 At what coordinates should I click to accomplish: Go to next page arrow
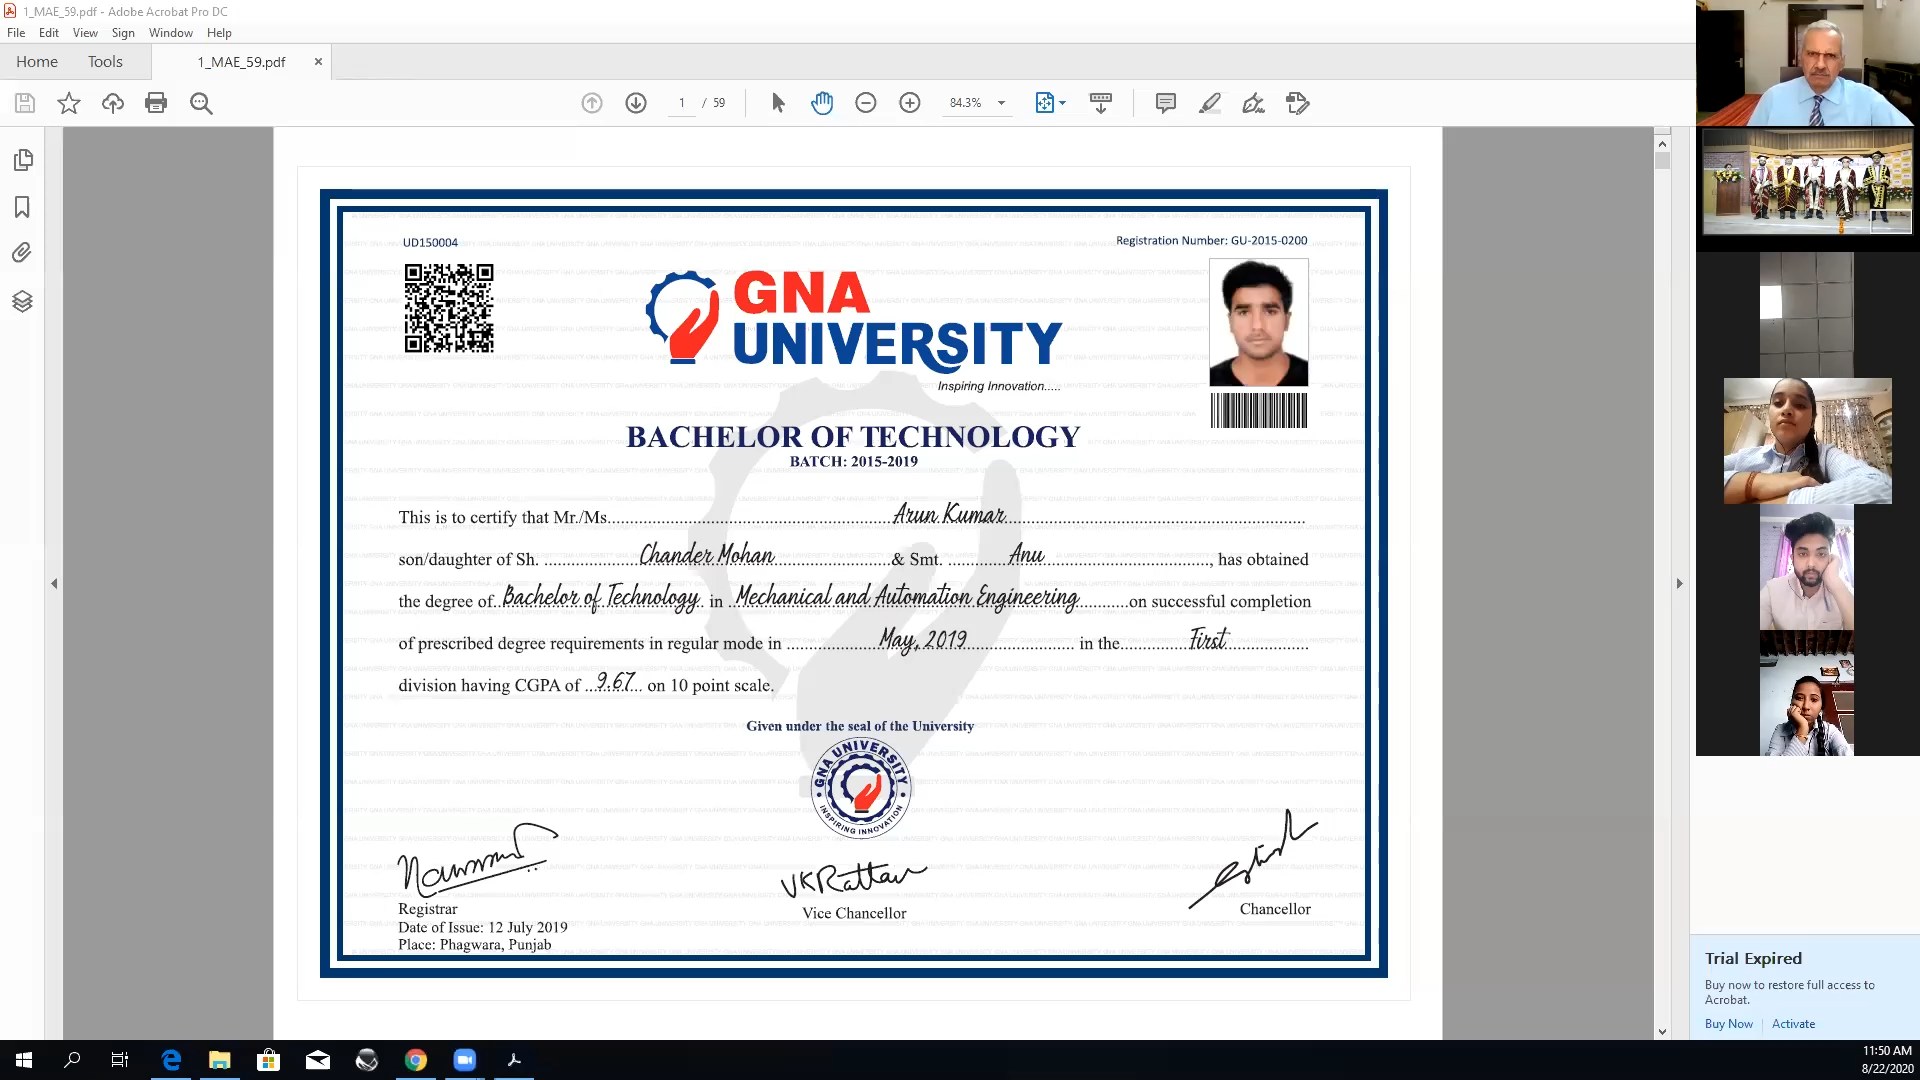tap(636, 103)
